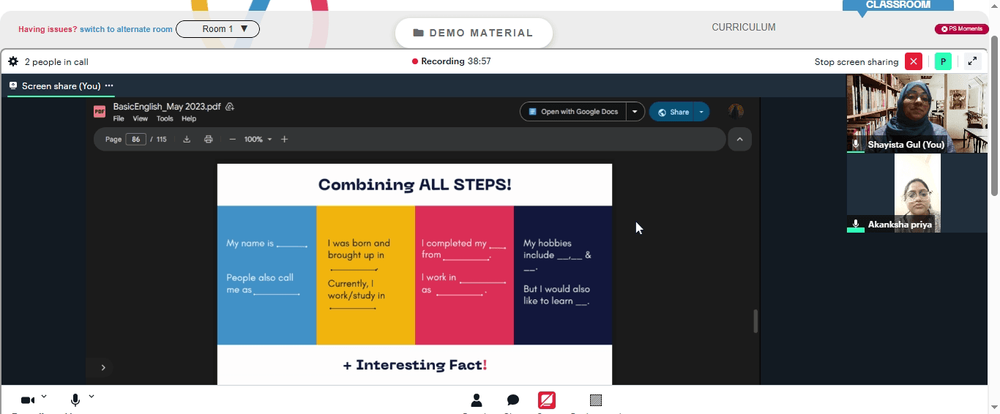Screen dimensions: 1000x414
Task: Click + Interesting Fact! text
Action: pos(415,365)
